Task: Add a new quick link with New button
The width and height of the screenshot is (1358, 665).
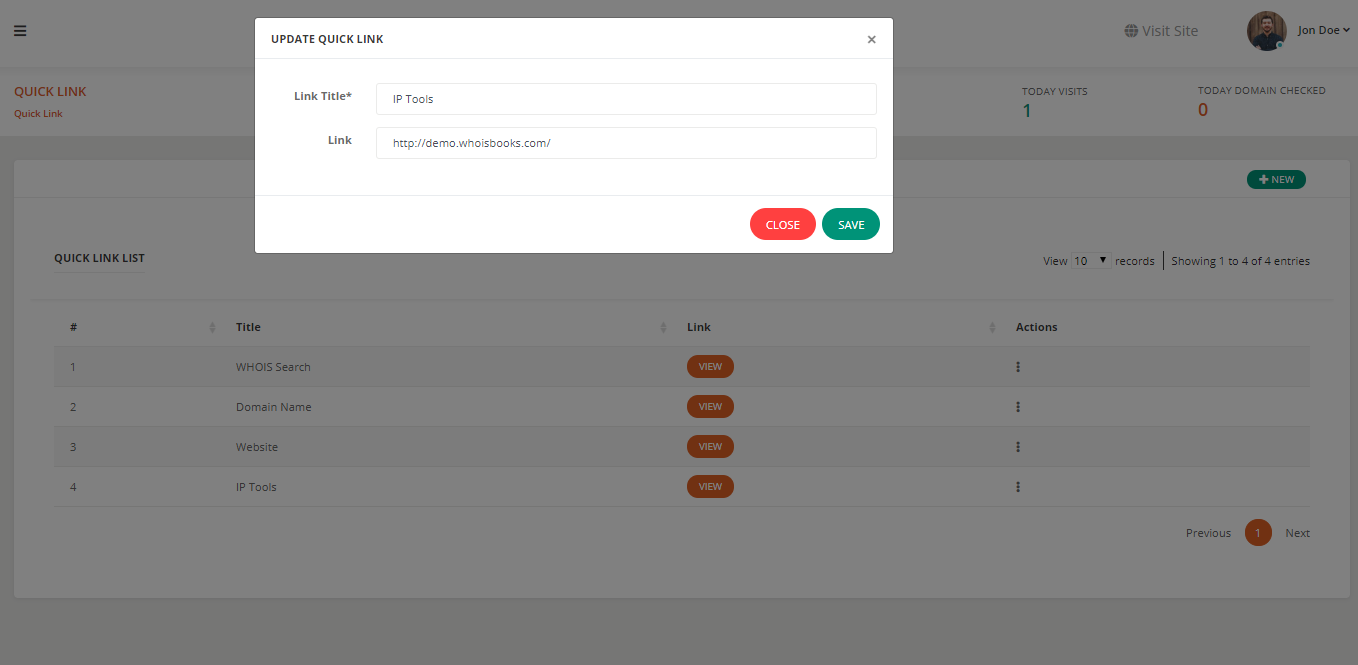Action: (1275, 180)
